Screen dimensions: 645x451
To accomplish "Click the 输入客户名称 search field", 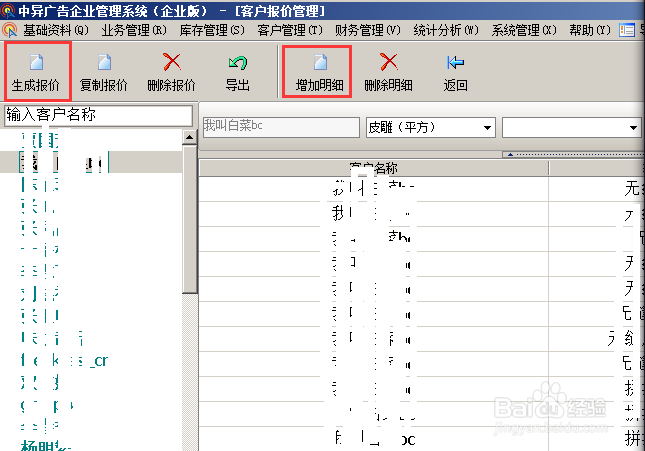I will (98, 115).
